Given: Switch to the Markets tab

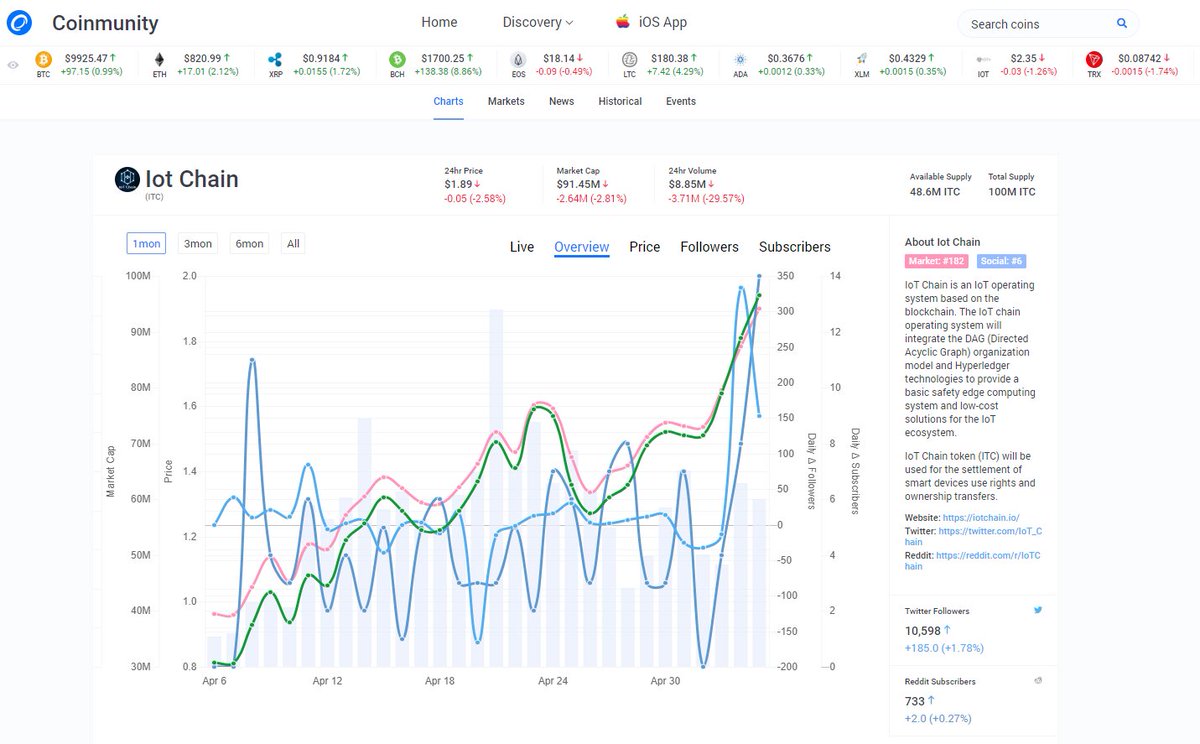Looking at the screenshot, I should coord(506,101).
